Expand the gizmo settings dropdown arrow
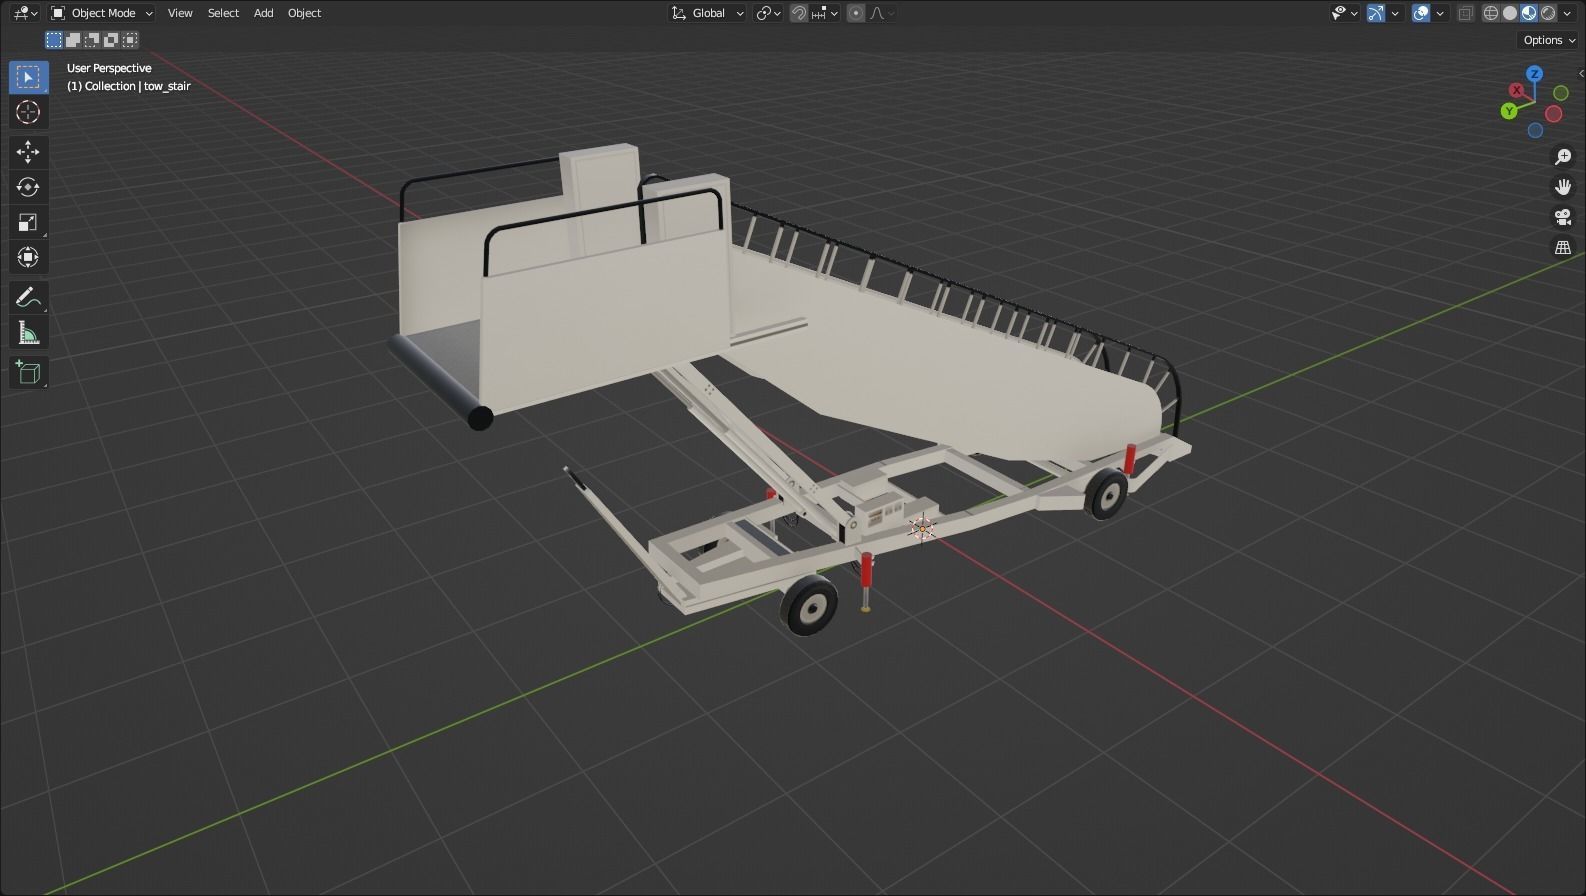Image resolution: width=1586 pixels, height=896 pixels. (x=1395, y=13)
